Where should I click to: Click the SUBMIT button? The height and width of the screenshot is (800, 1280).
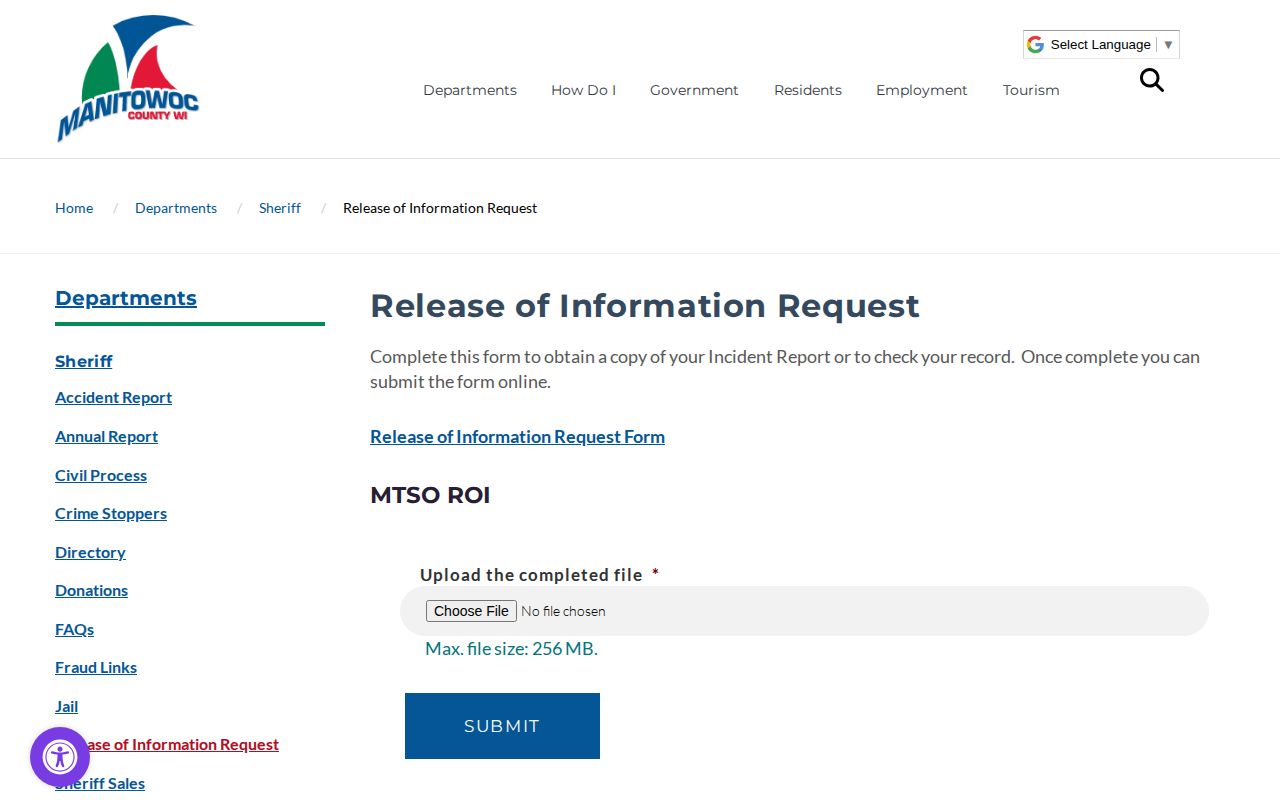pyautogui.click(x=502, y=726)
